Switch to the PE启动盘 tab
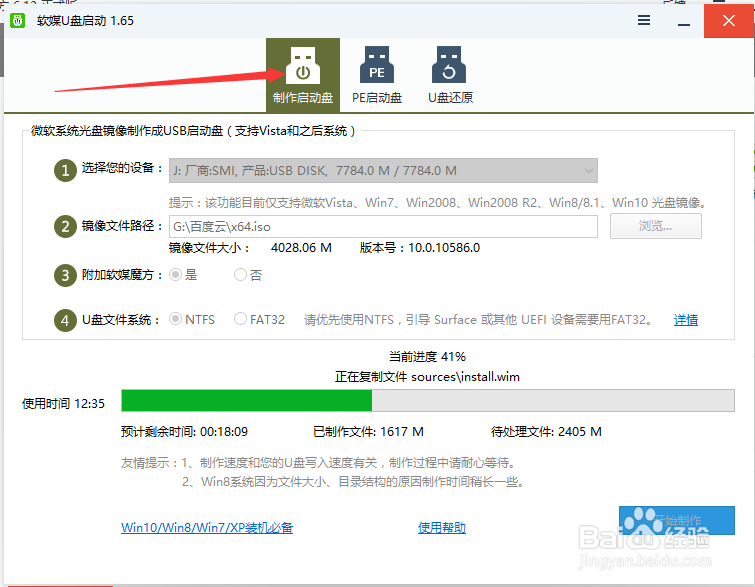The image size is (755, 587). [x=377, y=75]
